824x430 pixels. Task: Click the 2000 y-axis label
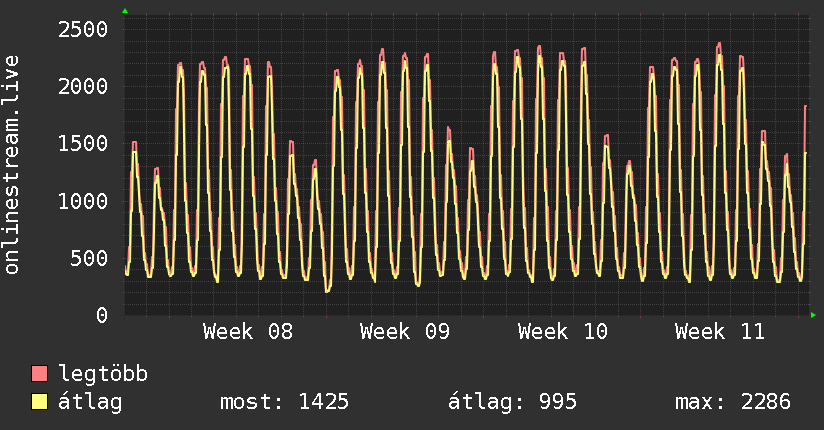point(83,87)
